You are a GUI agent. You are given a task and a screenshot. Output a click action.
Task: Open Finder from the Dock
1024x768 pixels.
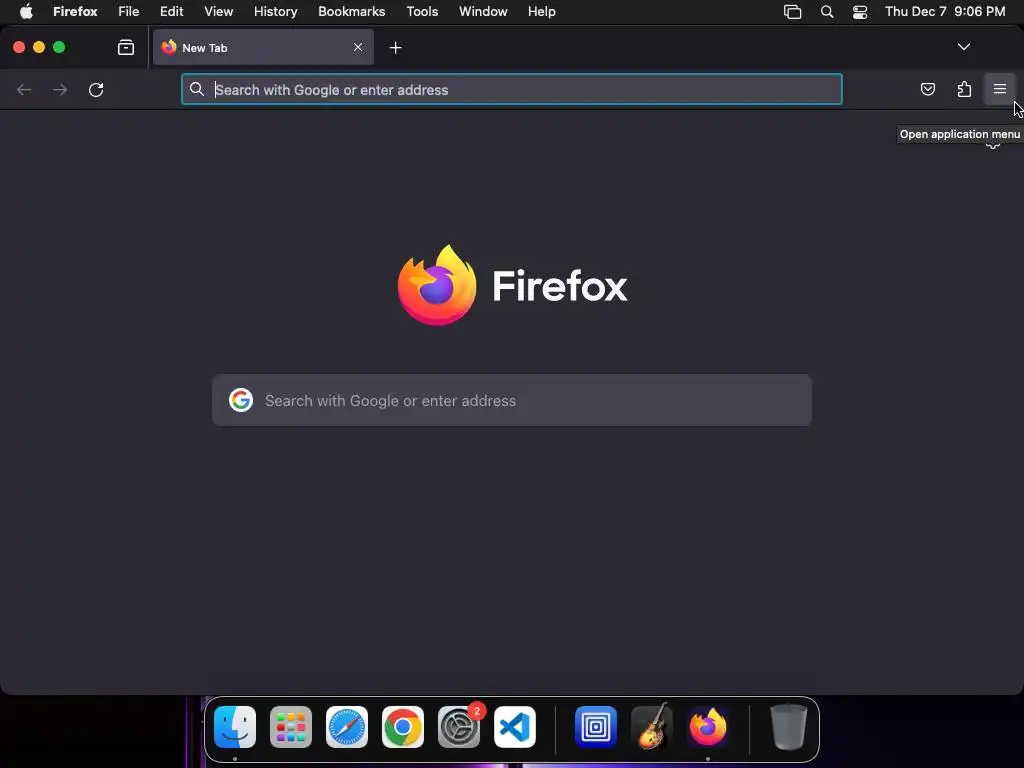point(235,726)
